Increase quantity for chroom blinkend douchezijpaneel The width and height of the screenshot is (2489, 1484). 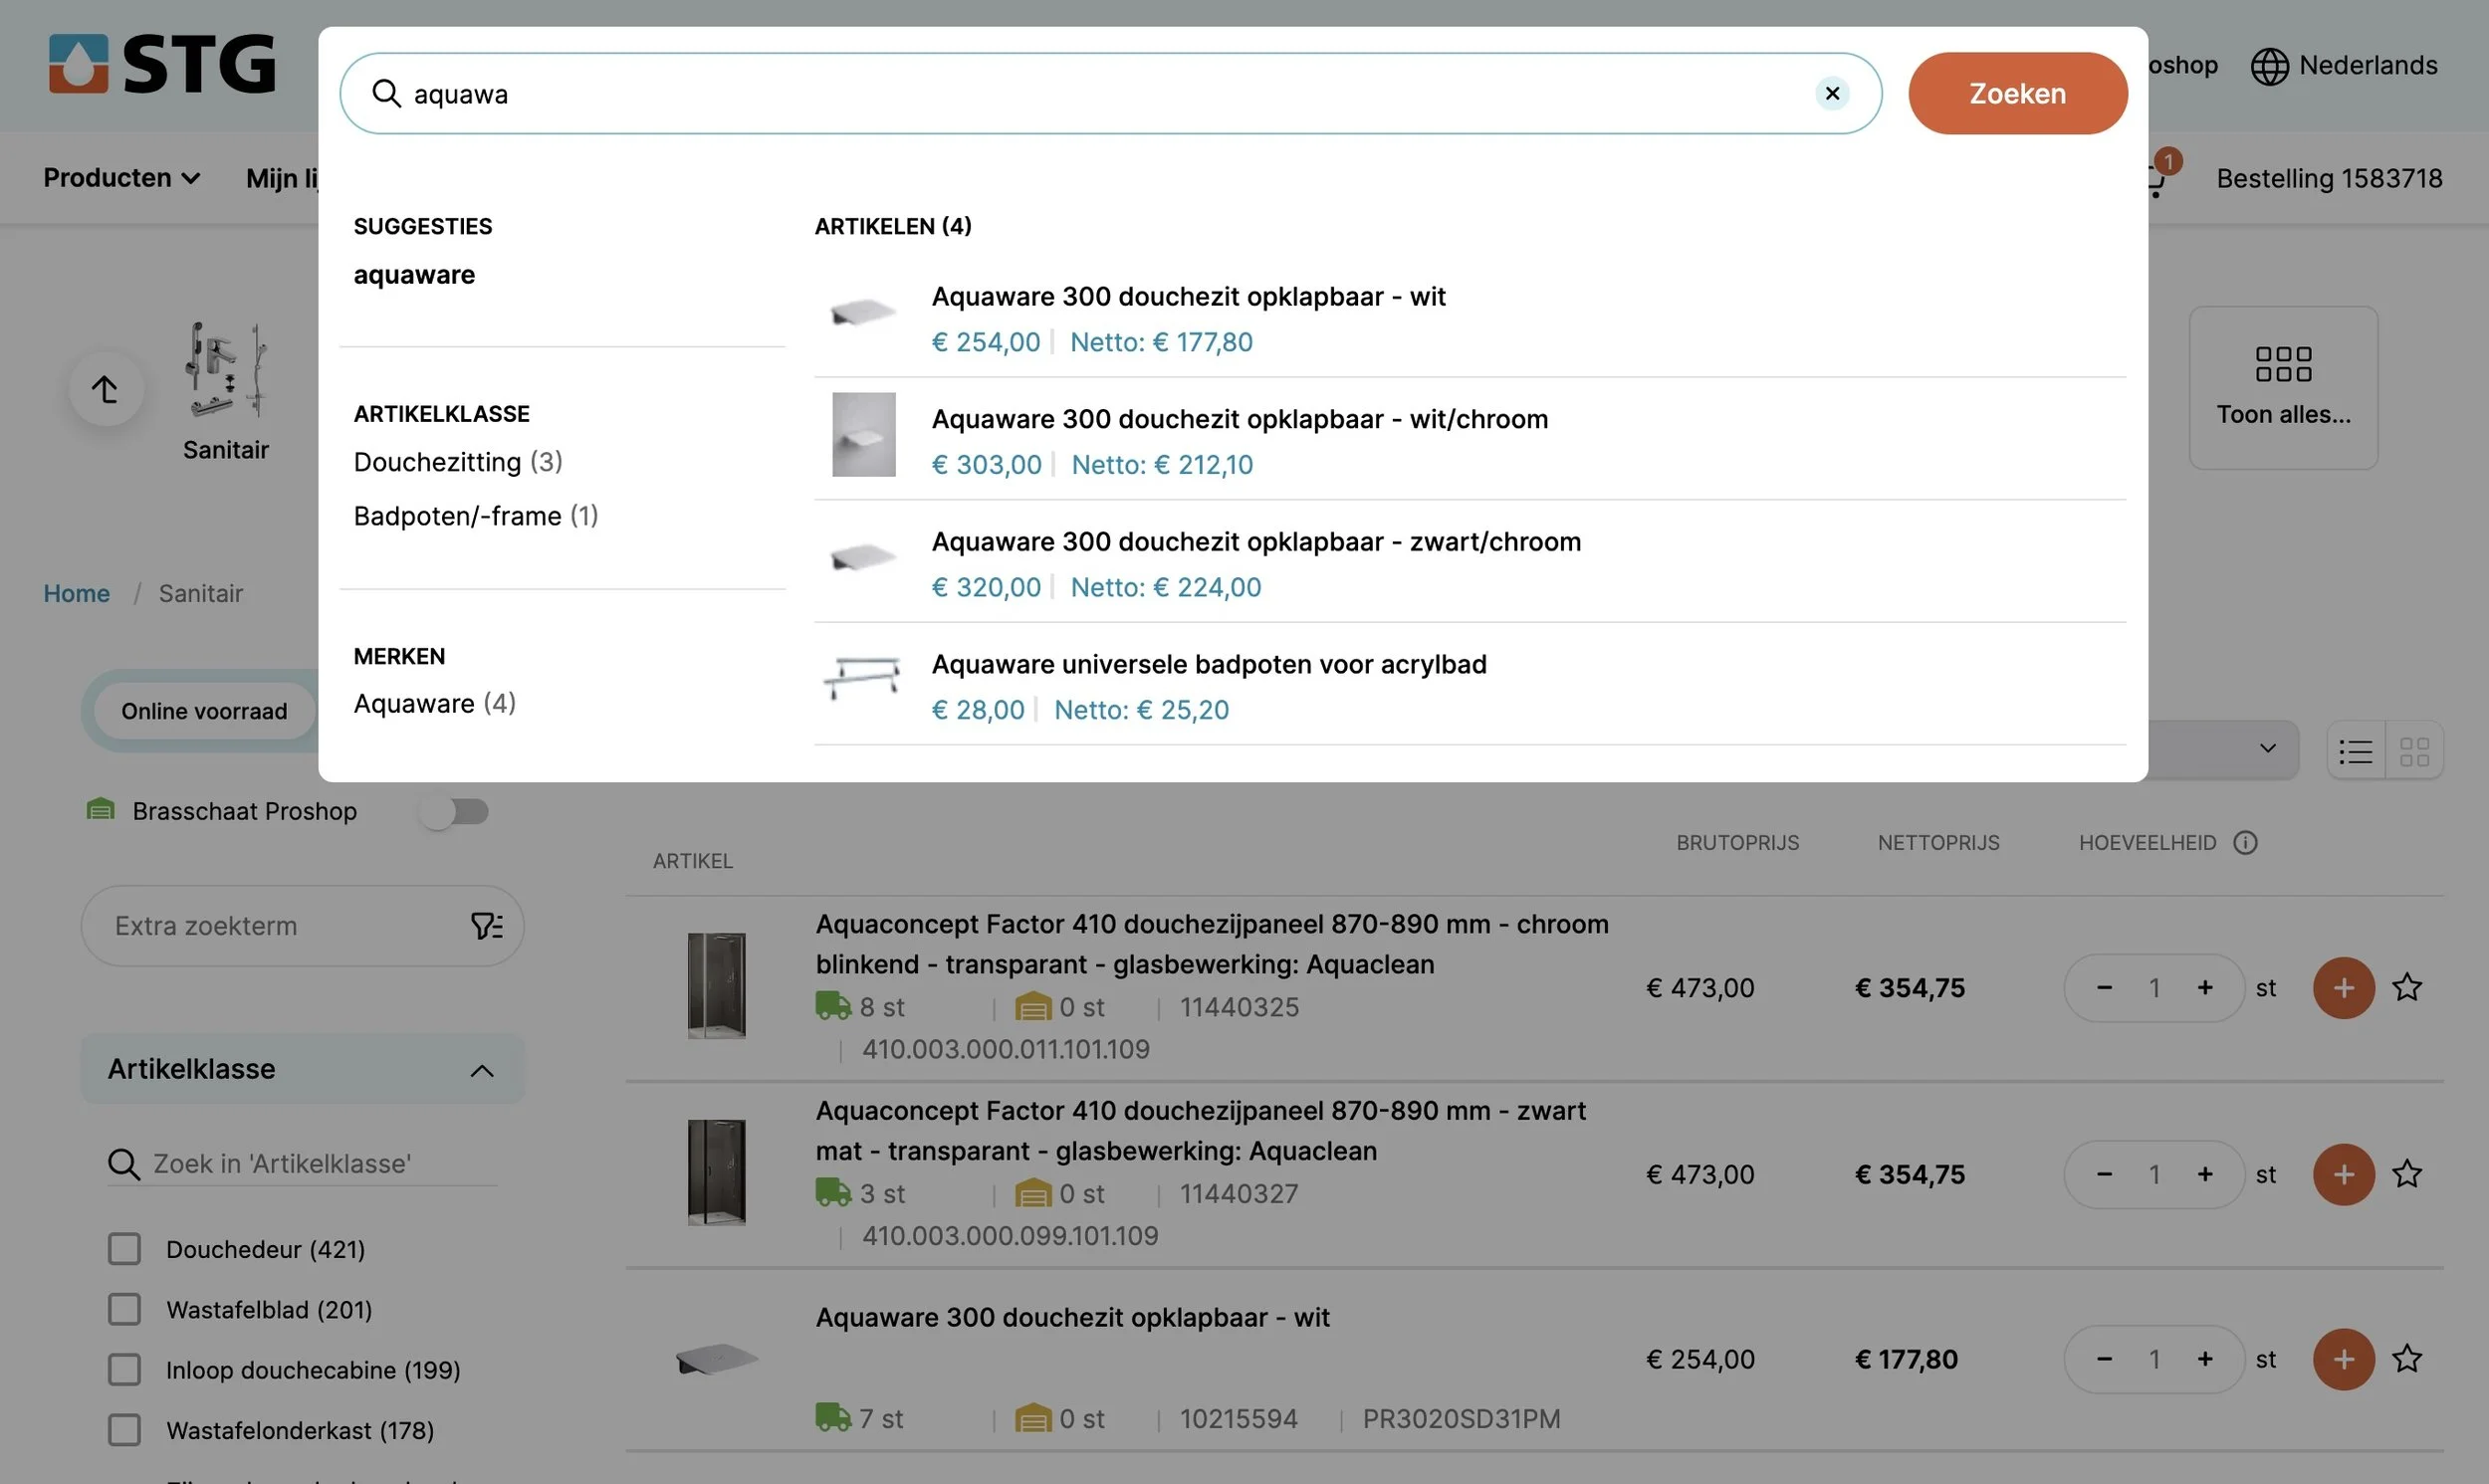[x=2204, y=988]
